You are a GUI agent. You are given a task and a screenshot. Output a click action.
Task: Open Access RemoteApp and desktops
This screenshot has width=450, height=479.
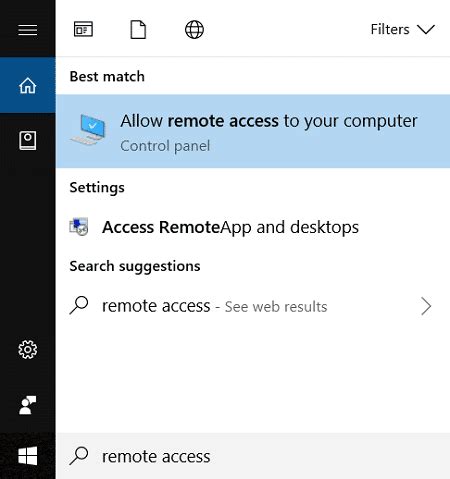coord(253,227)
